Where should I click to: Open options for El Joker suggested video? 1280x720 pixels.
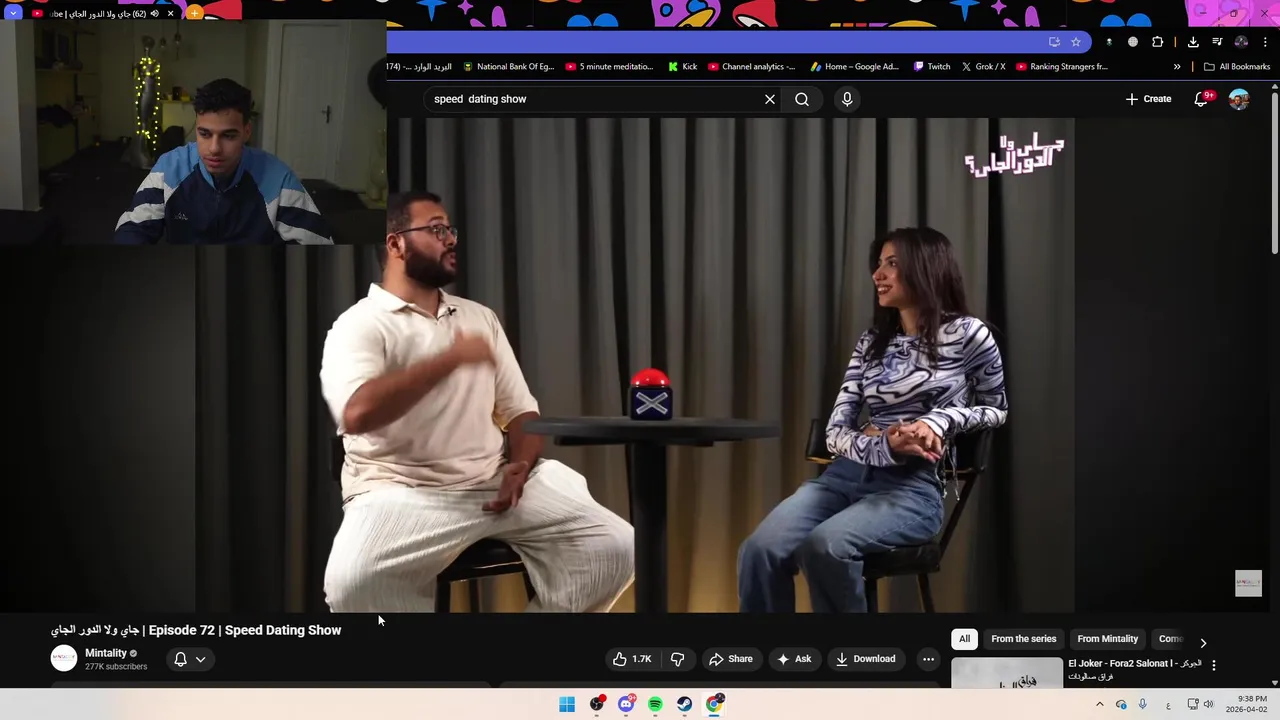click(x=1214, y=665)
